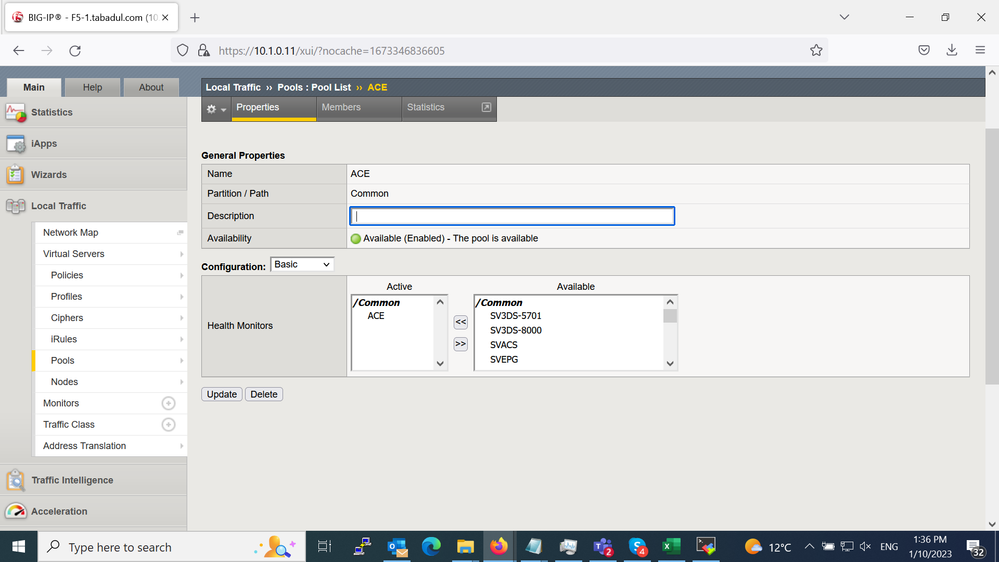Expand the Statistics section in sidebar

(51, 113)
